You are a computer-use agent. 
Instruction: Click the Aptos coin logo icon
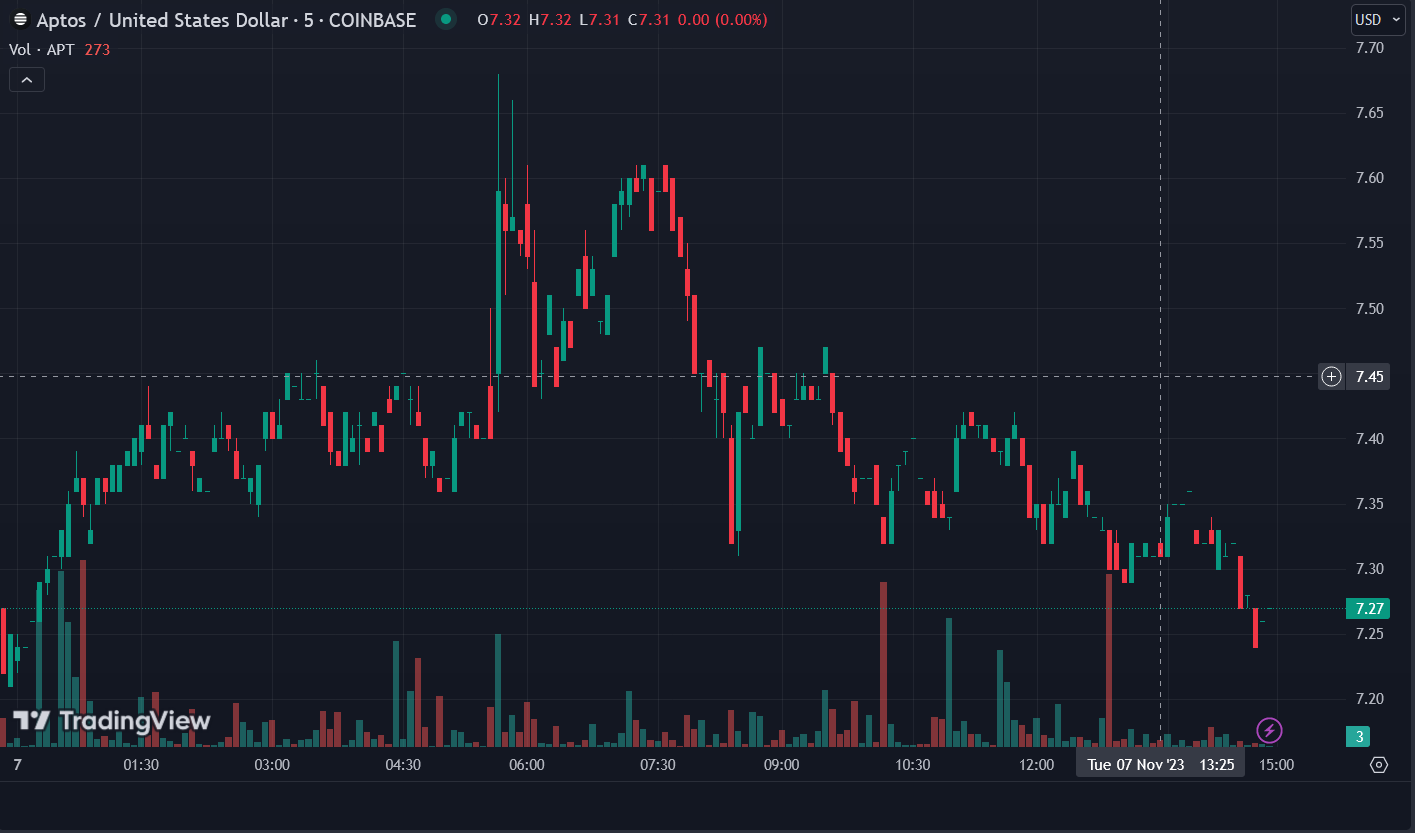20,19
